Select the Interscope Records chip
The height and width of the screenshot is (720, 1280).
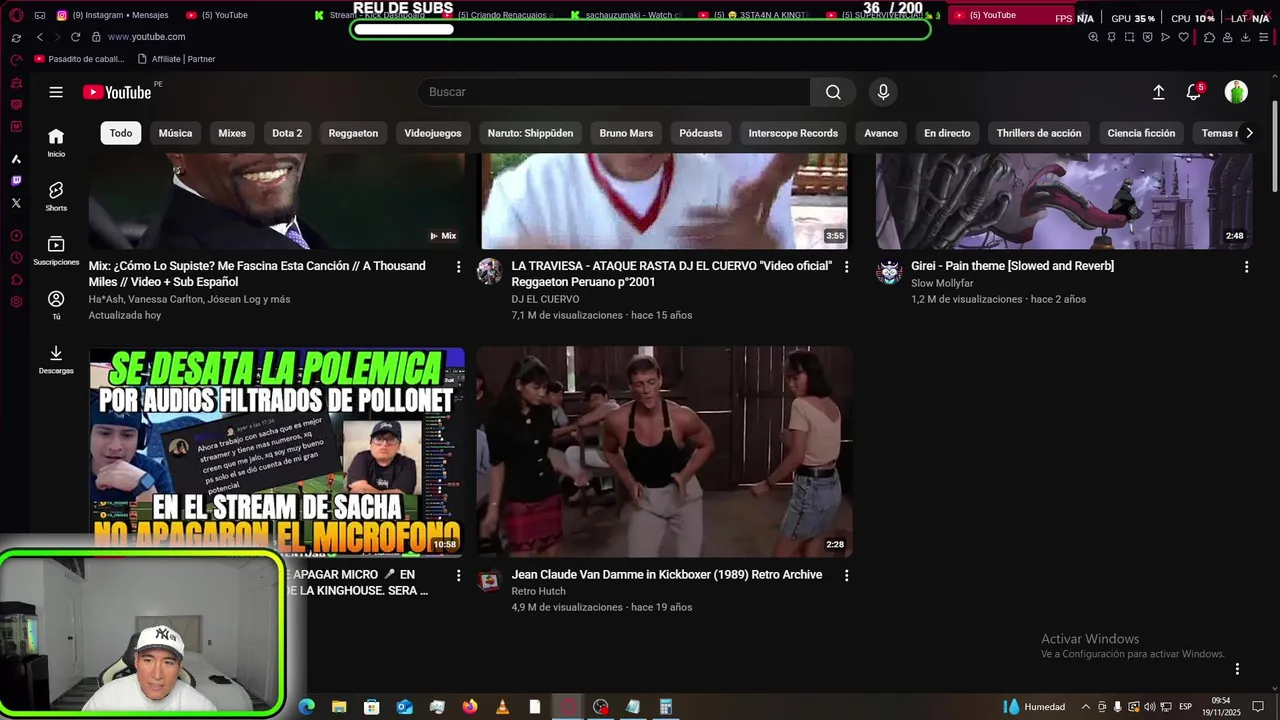pyautogui.click(x=793, y=133)
